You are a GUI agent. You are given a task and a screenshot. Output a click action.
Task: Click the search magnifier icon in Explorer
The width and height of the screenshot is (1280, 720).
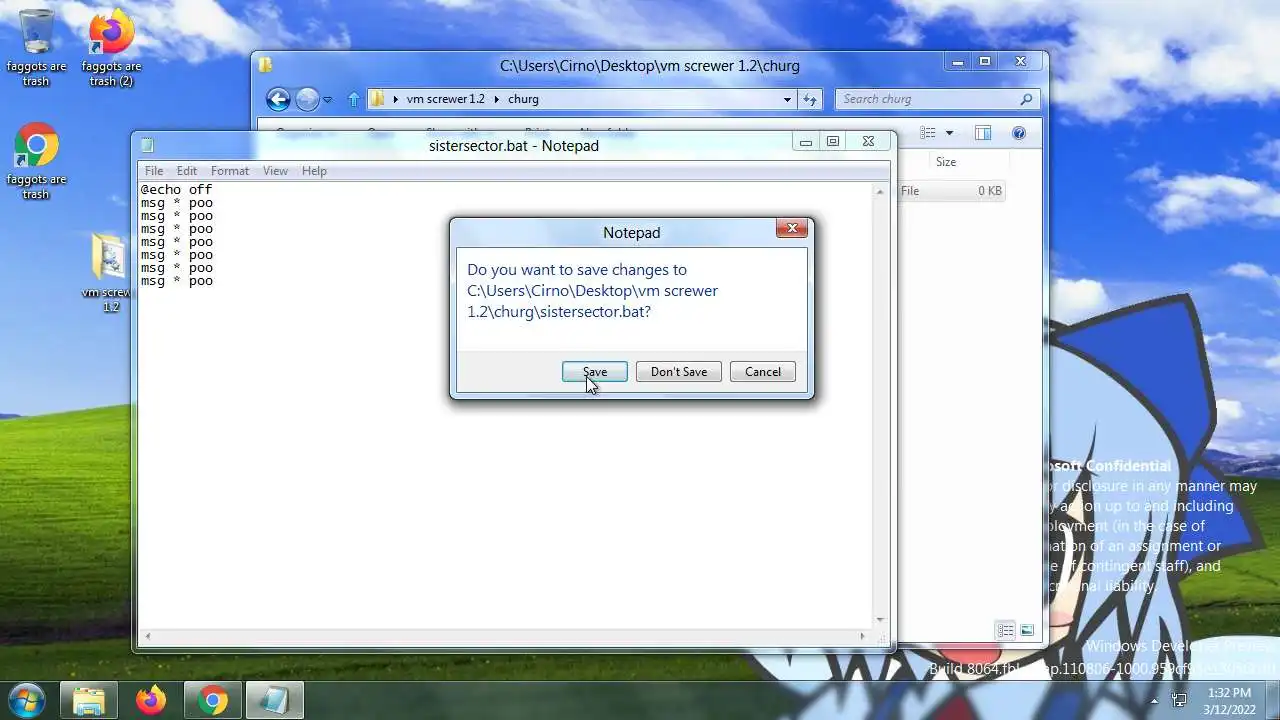tap(1026, 99)
